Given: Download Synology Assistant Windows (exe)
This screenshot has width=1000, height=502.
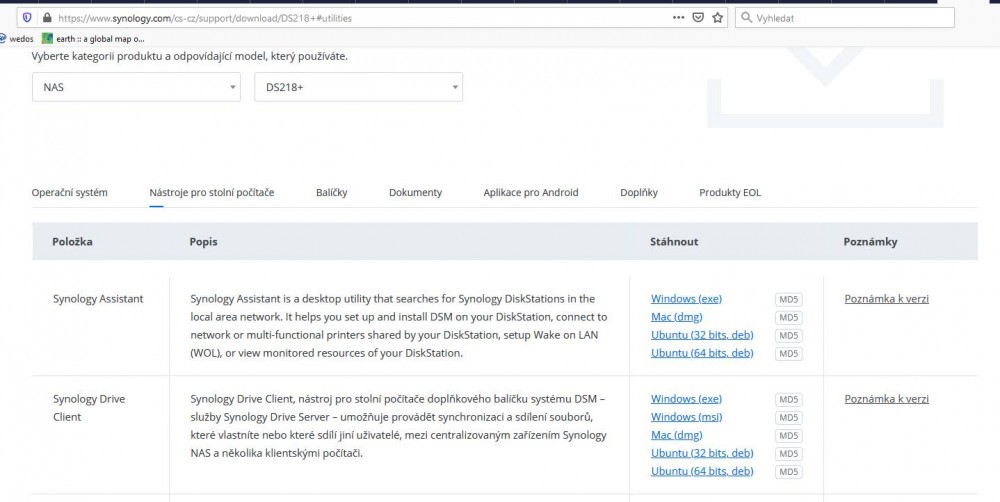Looking at the screenshot, I should 686,299.
